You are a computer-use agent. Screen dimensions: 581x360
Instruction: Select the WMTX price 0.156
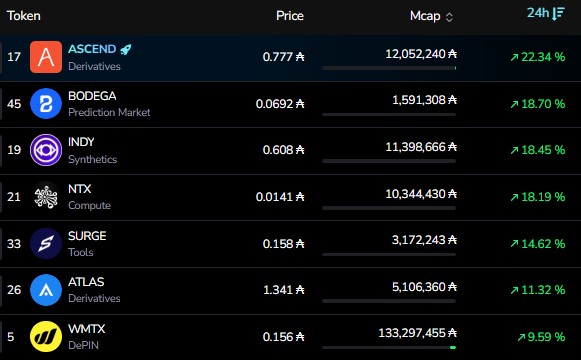[283, 337]
